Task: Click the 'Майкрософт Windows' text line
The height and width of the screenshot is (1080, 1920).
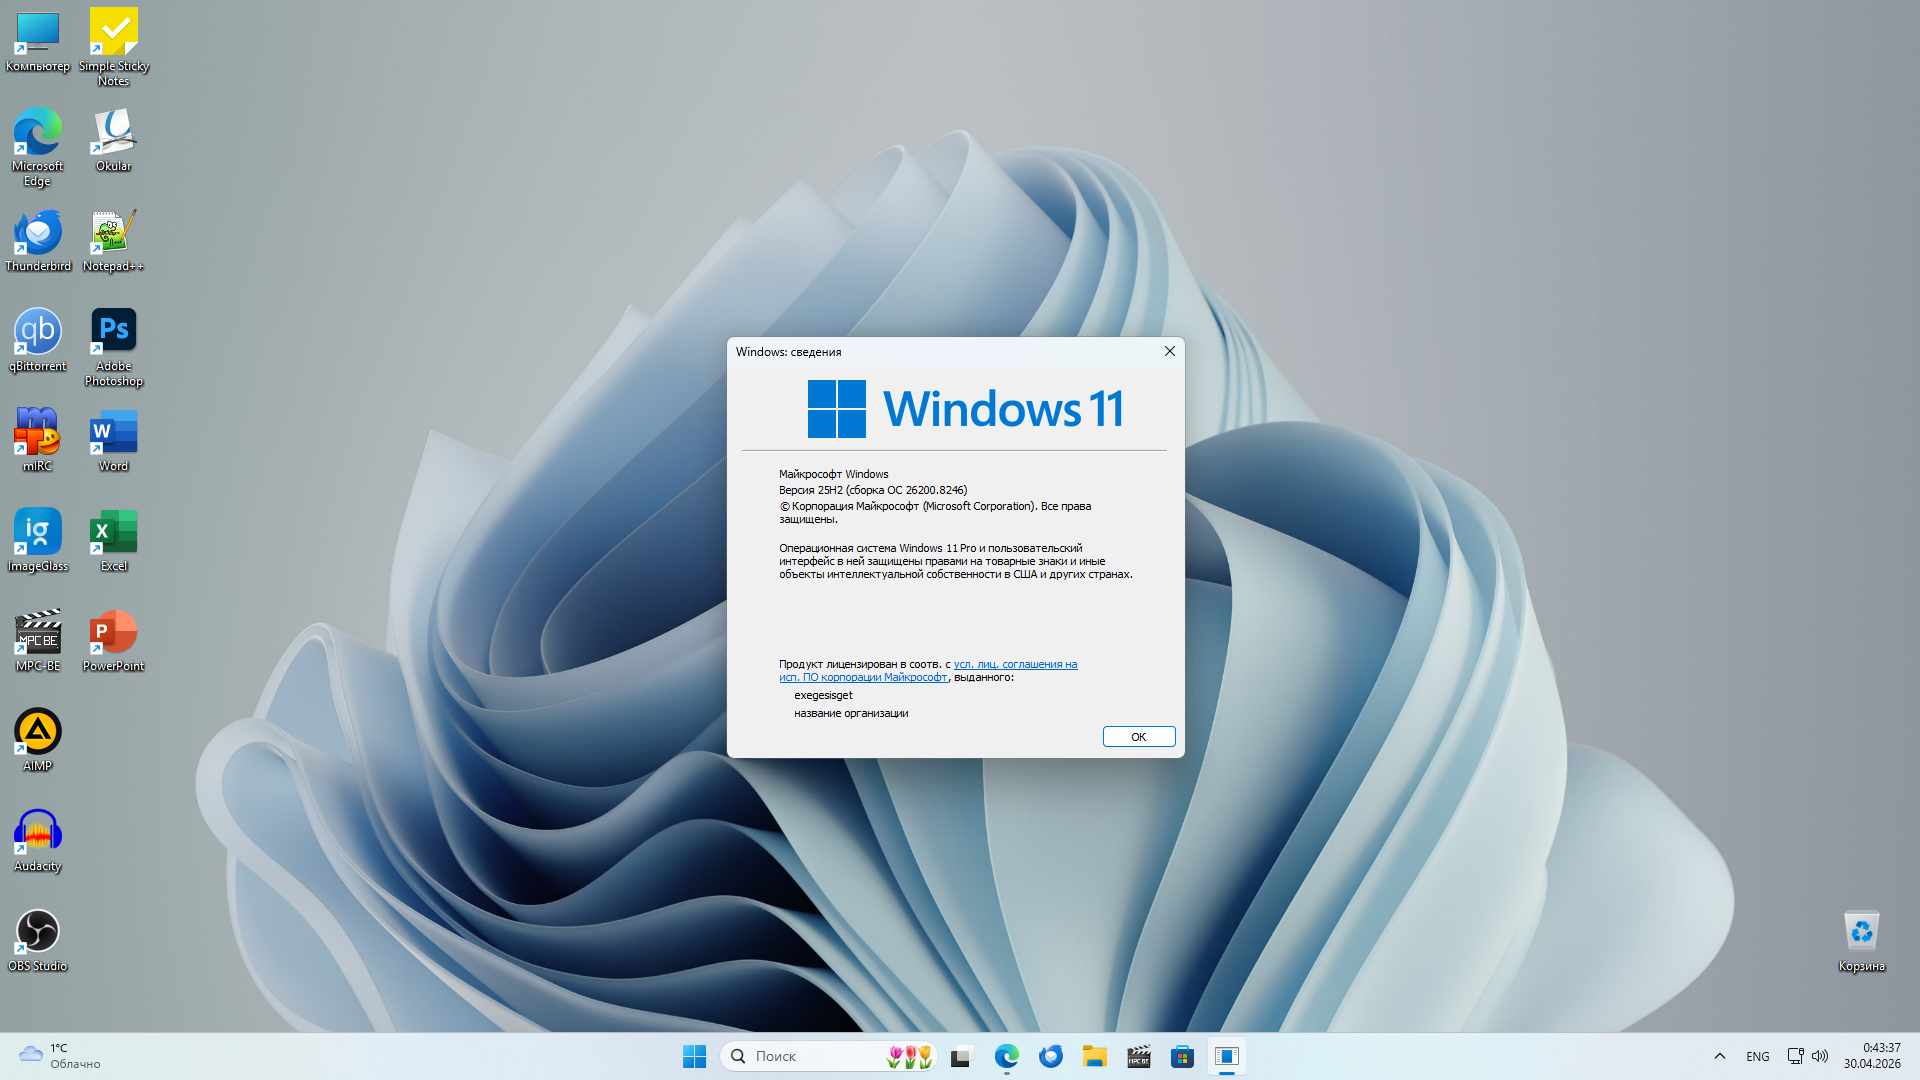Action: 834,474
